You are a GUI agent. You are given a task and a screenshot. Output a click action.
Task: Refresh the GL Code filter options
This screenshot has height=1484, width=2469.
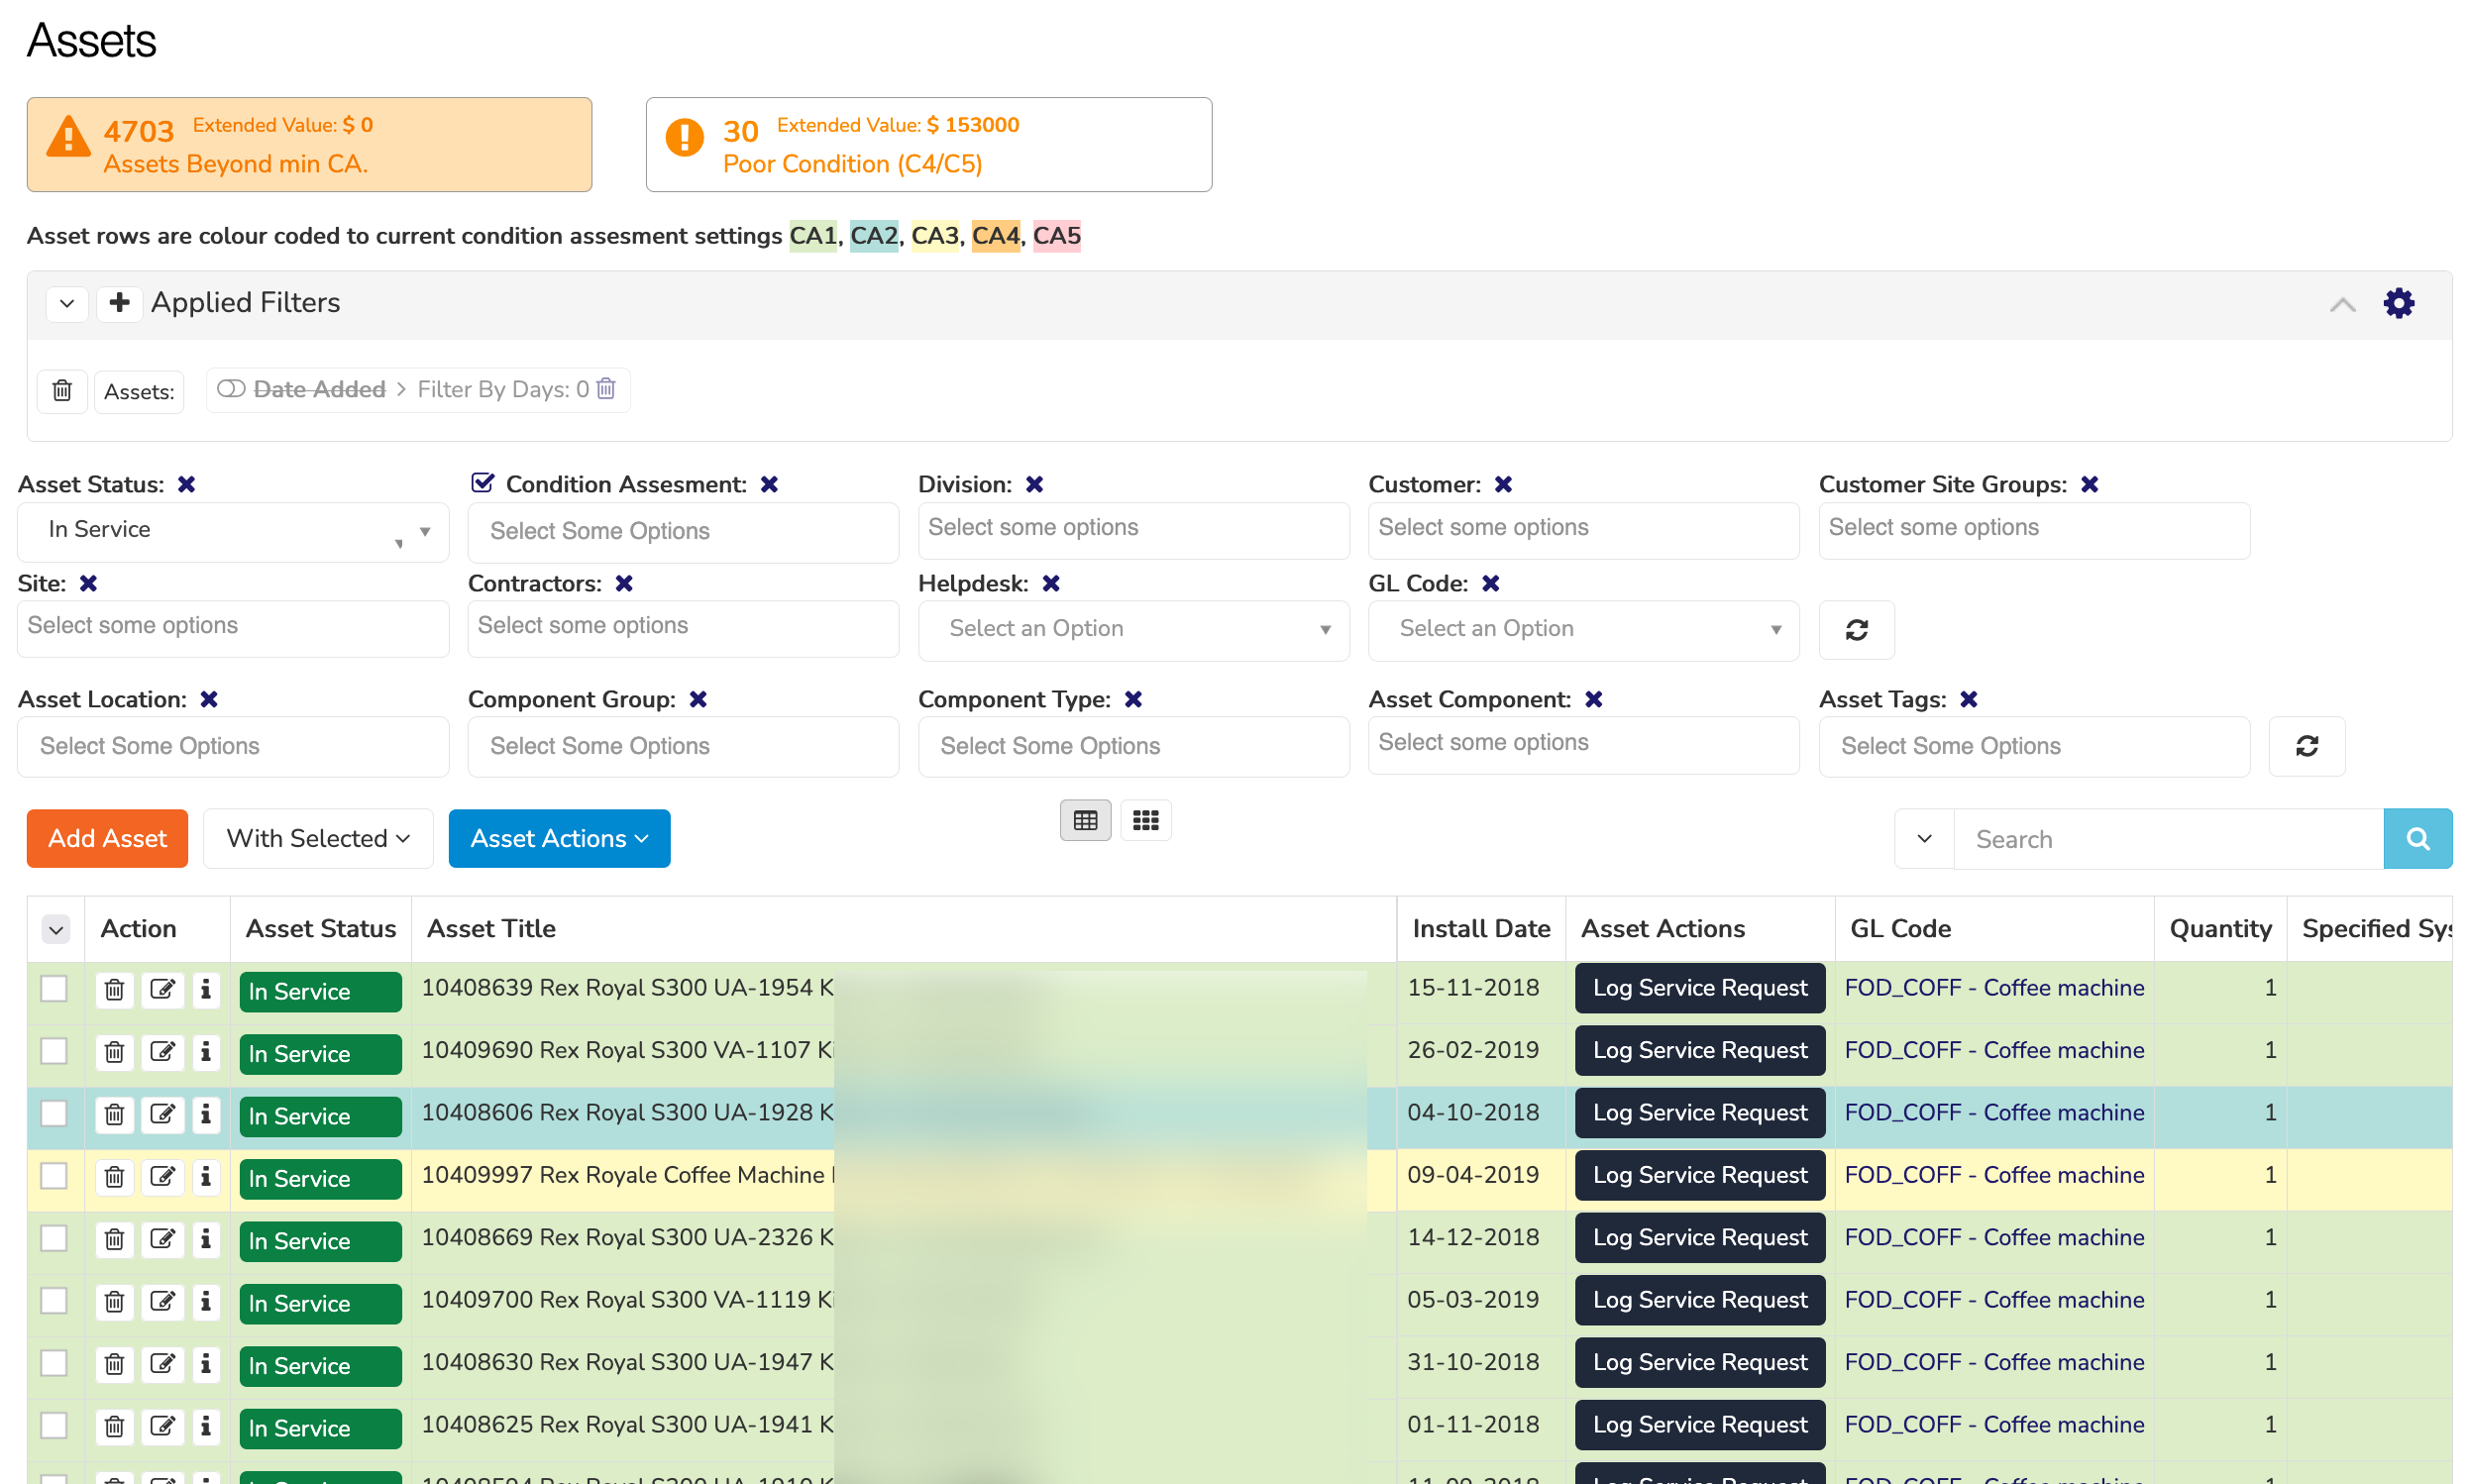pyautogui.click(x=1856, y=629)
